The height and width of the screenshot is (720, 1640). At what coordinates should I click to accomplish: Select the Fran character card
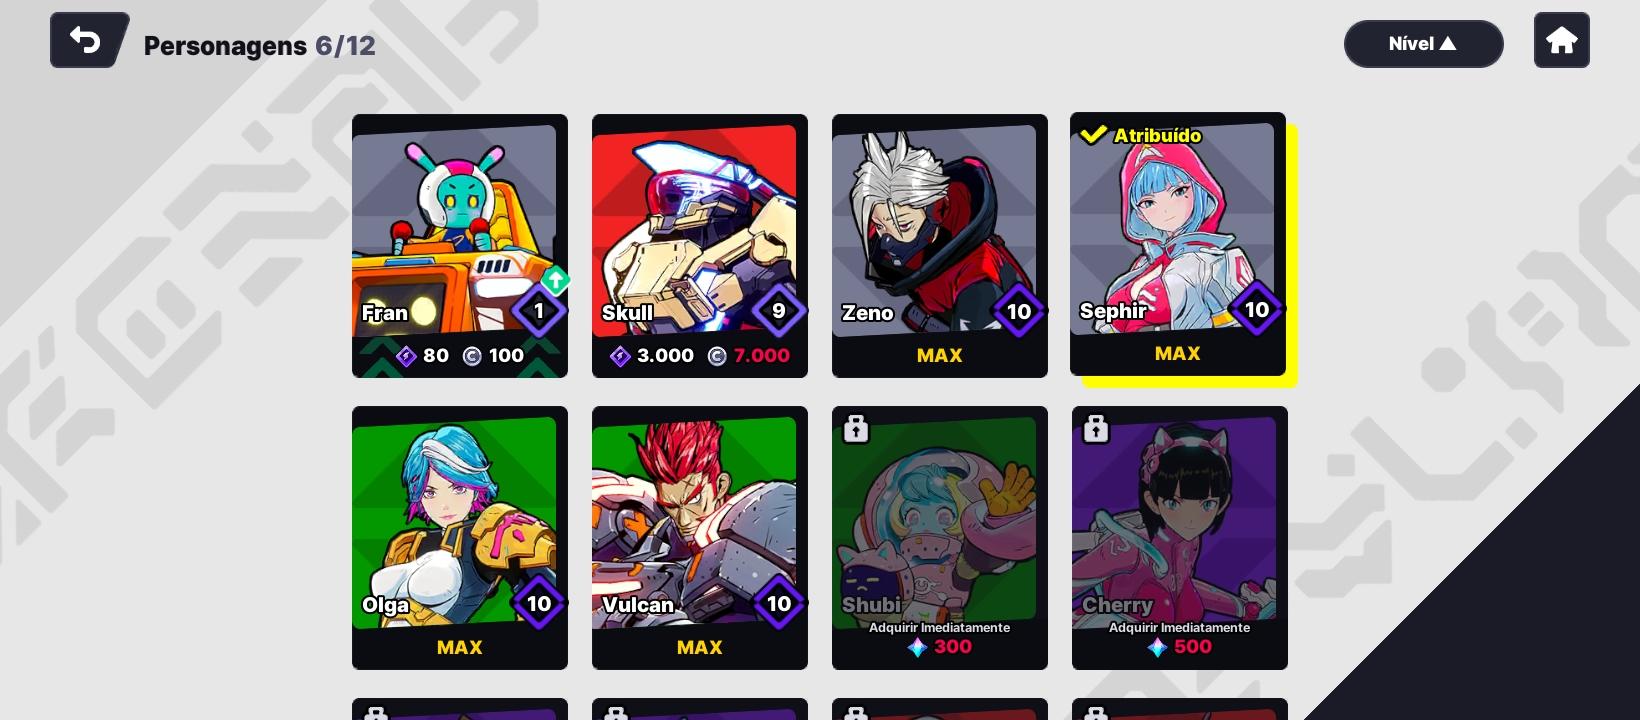[x=460, y=246]
